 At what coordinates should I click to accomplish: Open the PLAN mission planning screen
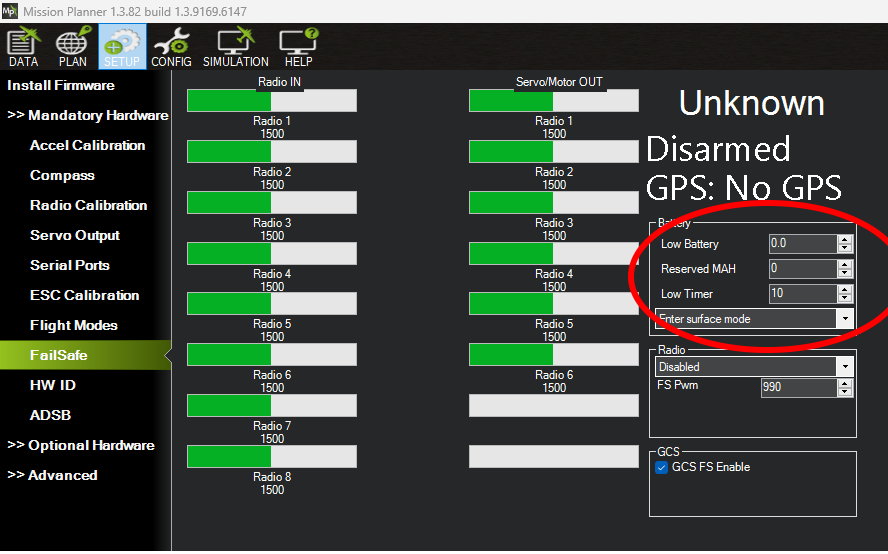72,46
